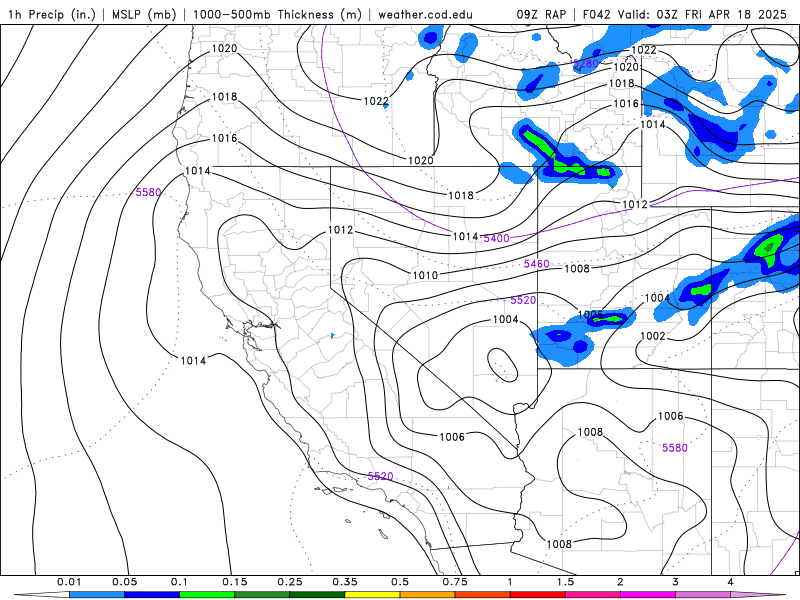Click the 'F042' forecast hour label

click(x=596, y=15)
